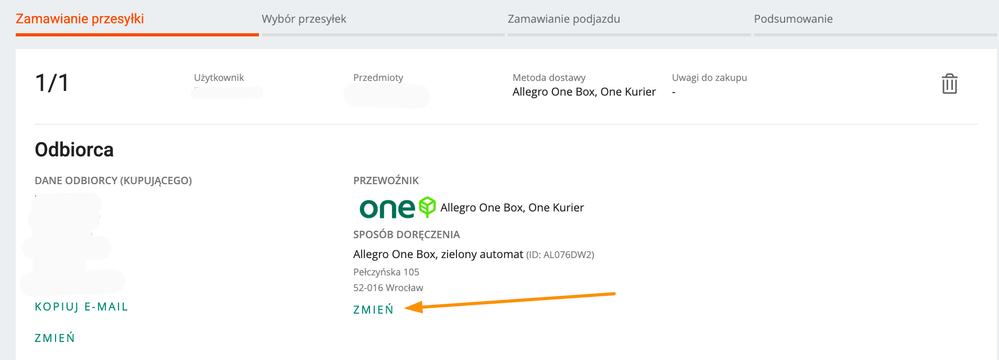The image size is (999, 360).
Task: Click the blurred Przedmioty value
Action: tap(386, 96)
